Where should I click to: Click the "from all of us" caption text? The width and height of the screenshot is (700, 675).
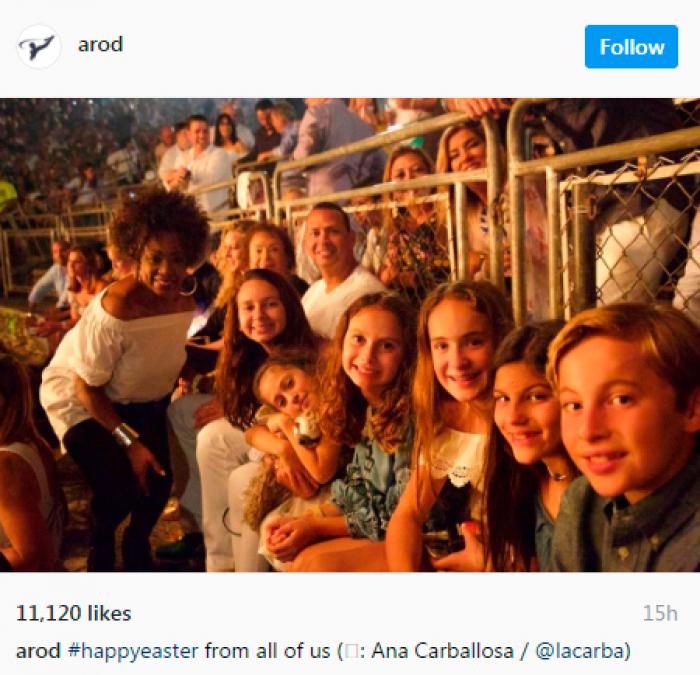coord(267,651)
